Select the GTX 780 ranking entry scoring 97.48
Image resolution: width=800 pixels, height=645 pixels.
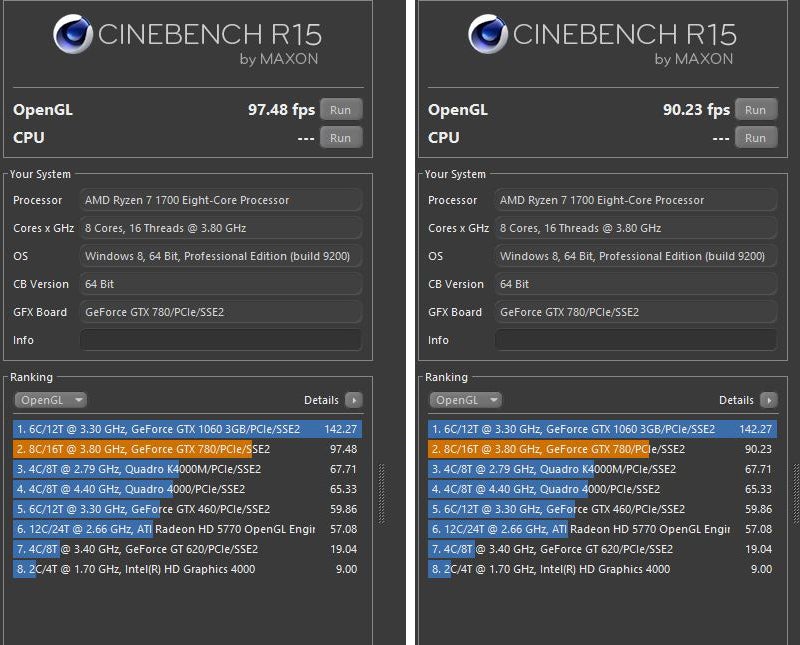point(186,449)
